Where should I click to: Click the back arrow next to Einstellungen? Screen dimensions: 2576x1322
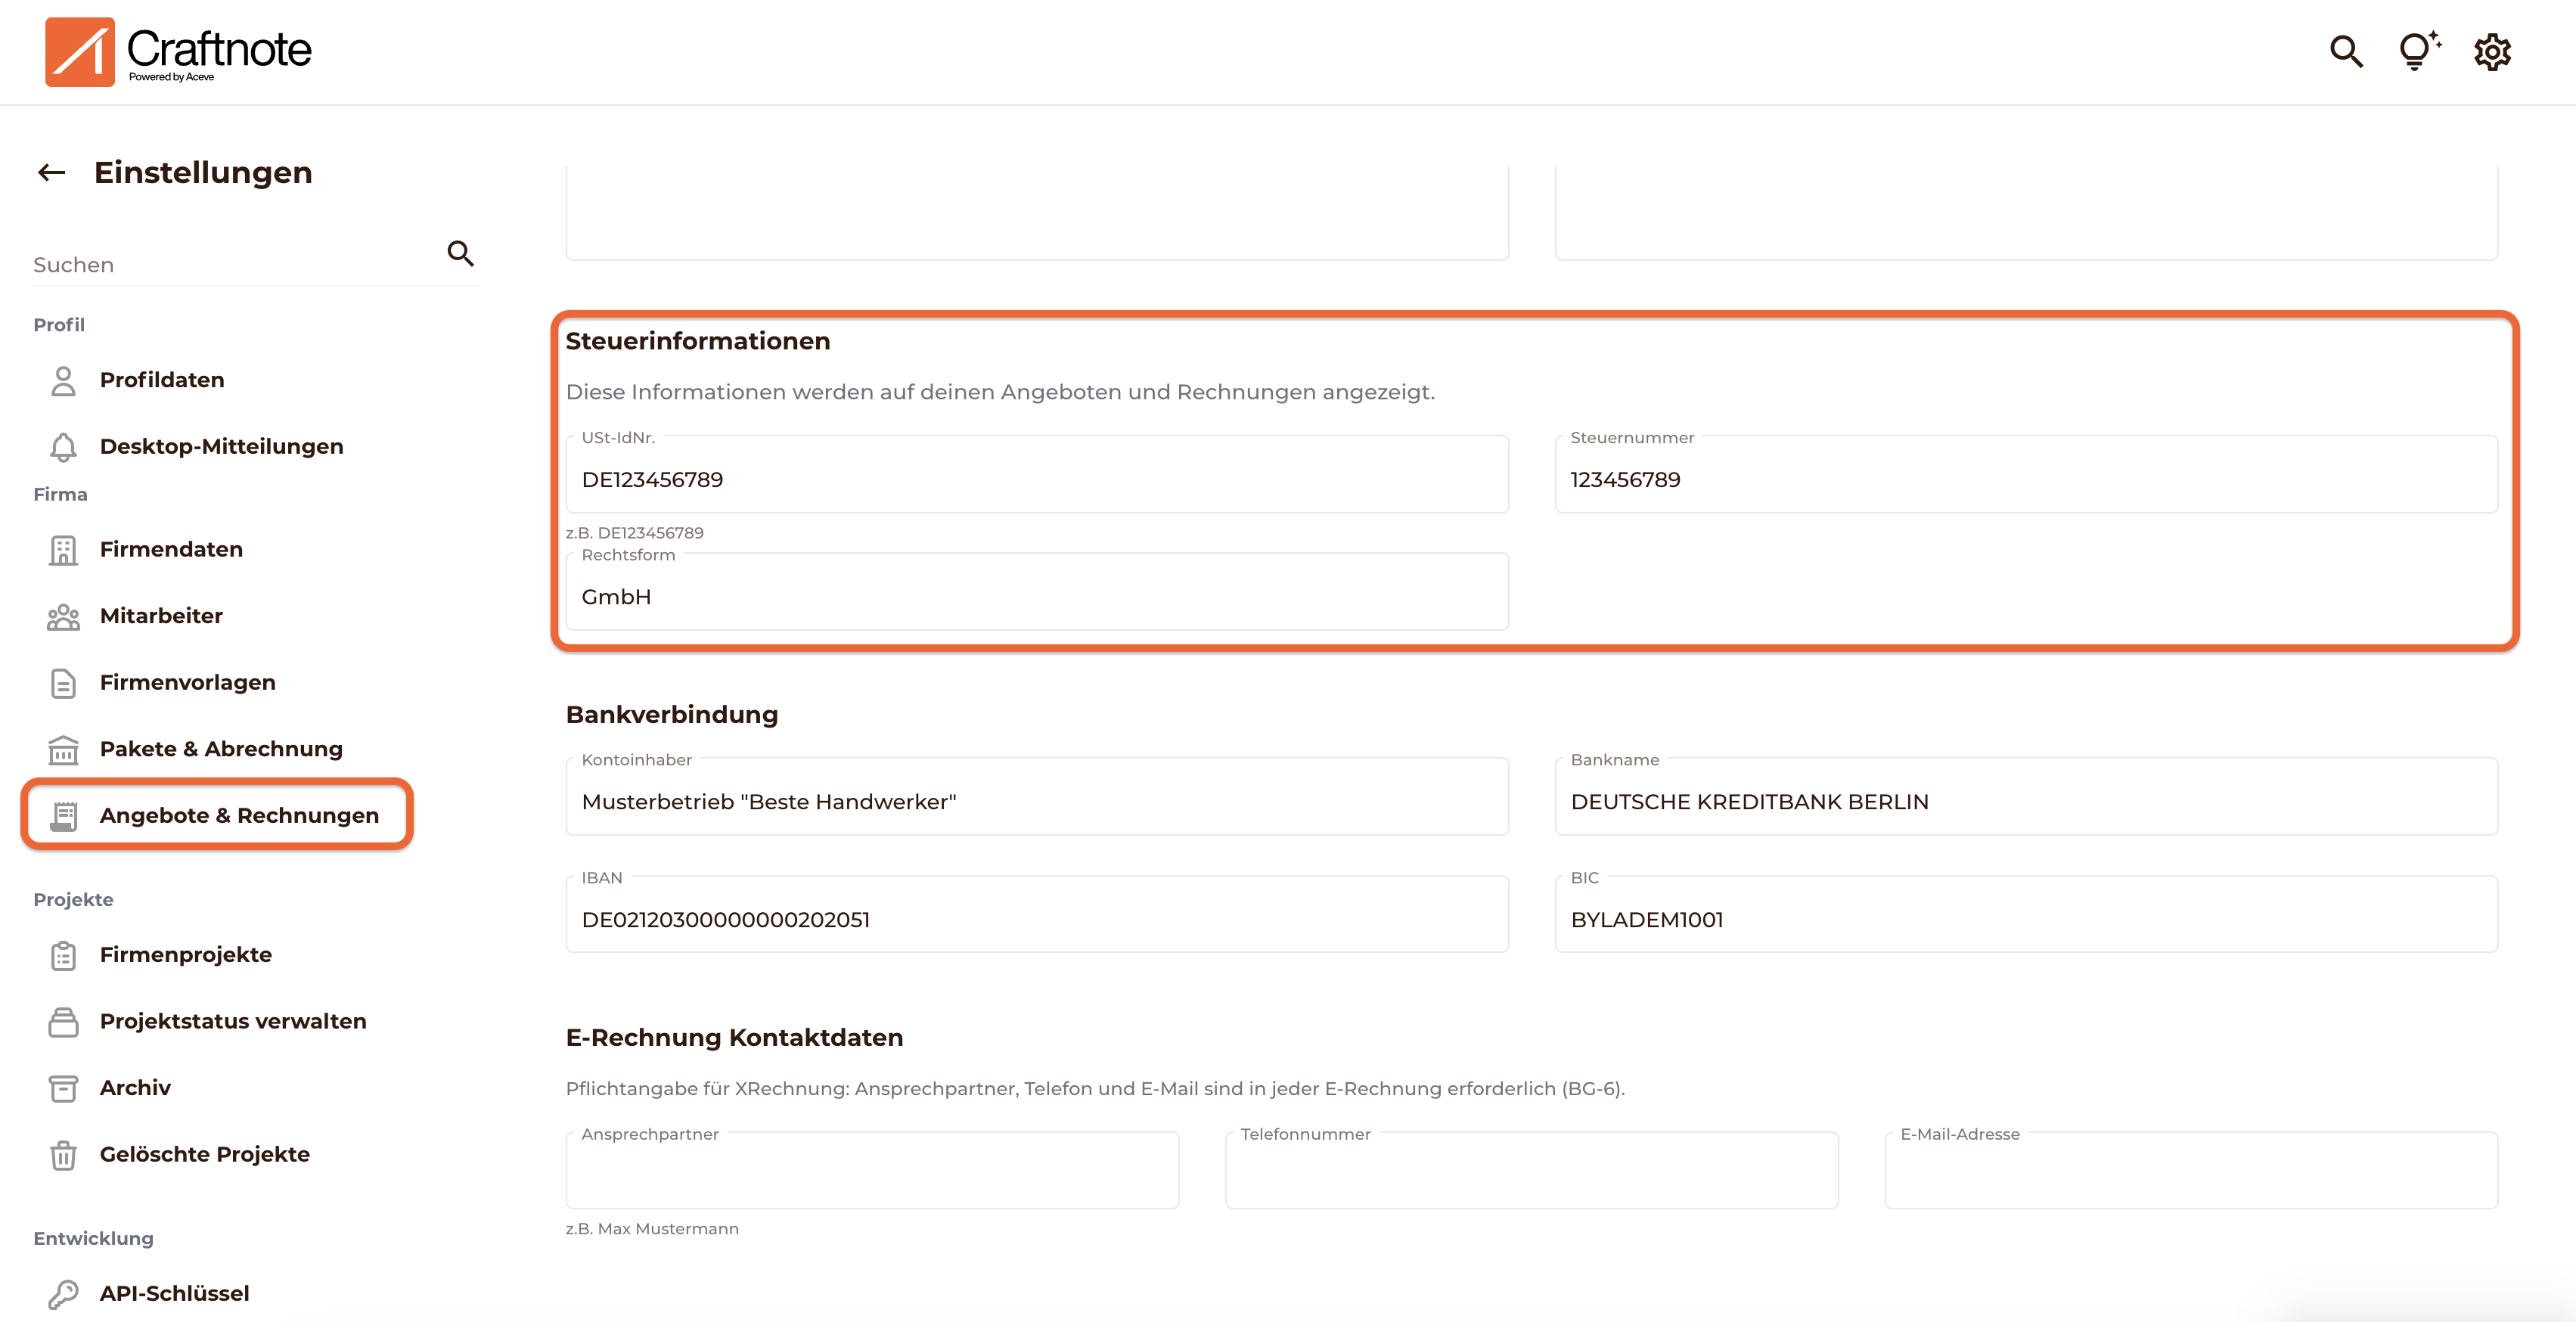52,173
